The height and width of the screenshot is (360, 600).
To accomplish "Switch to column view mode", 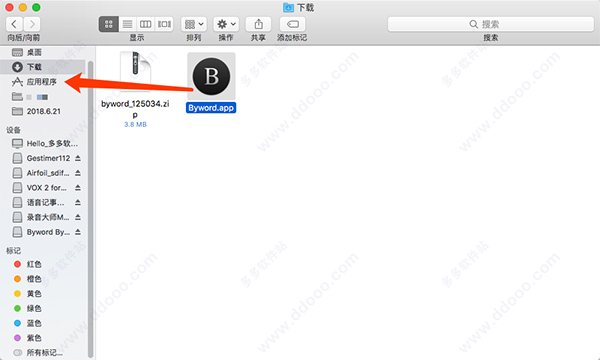I will click(146, 24).
